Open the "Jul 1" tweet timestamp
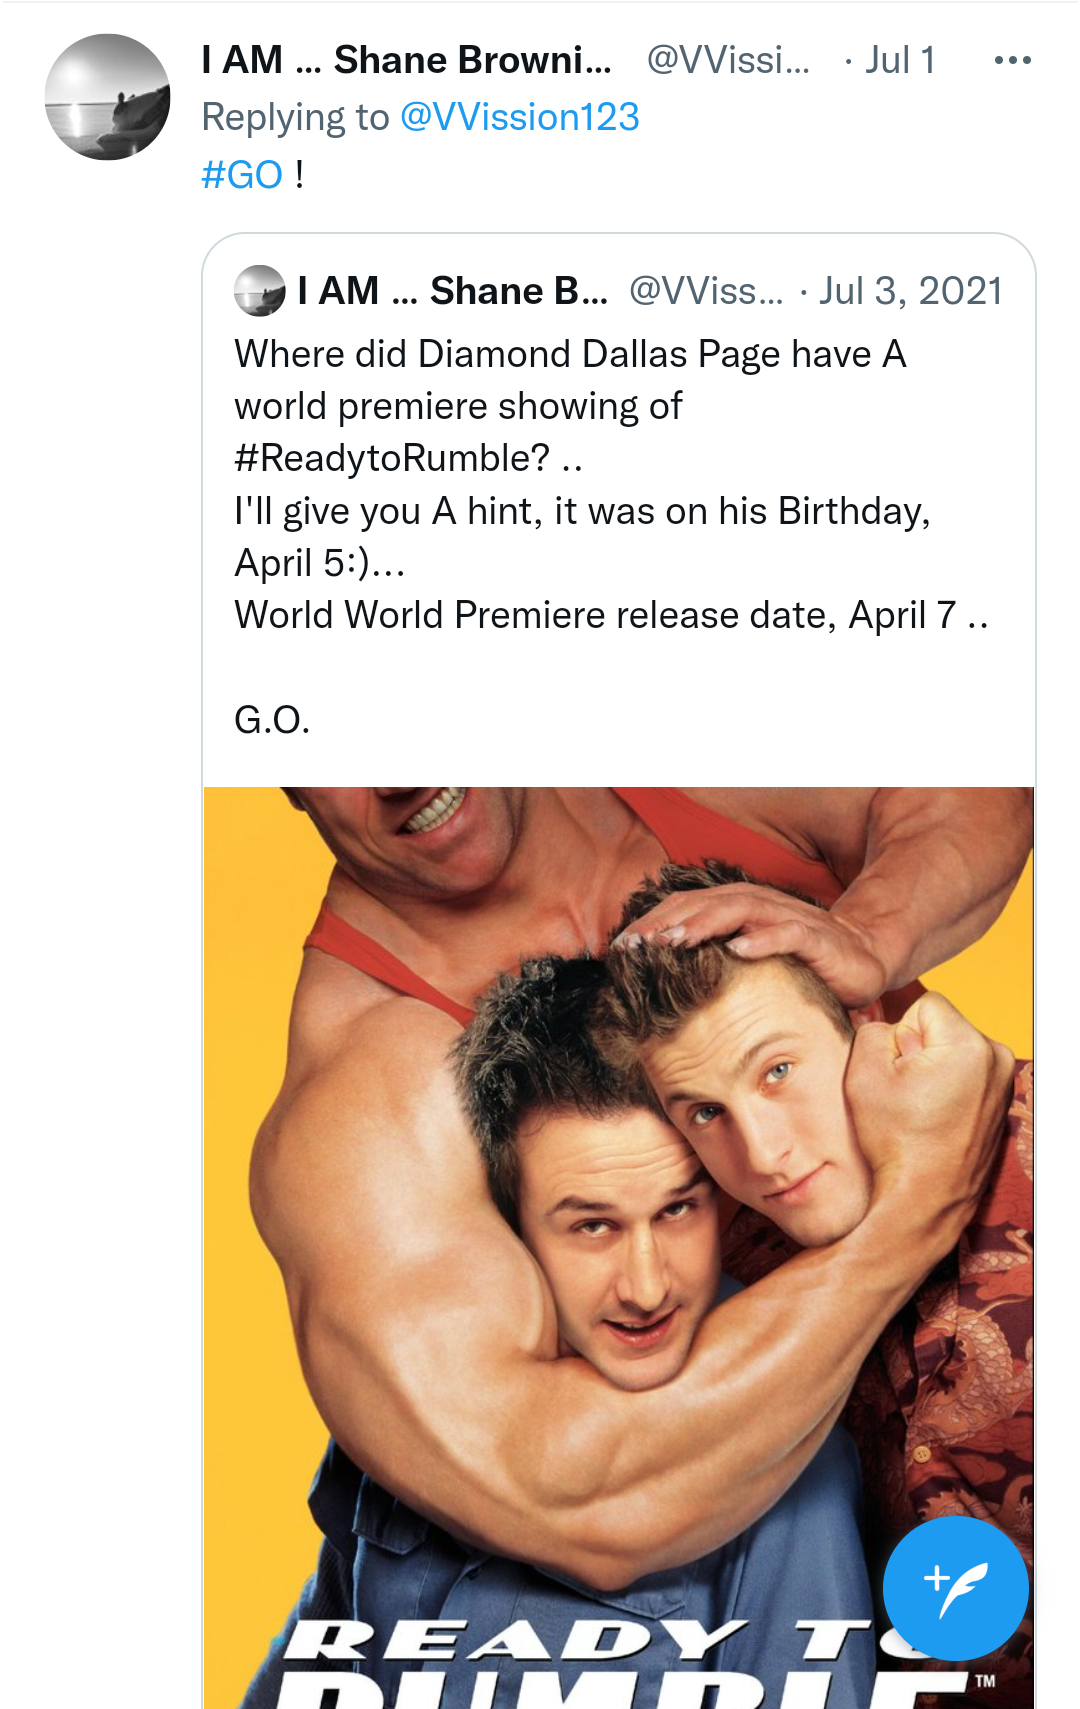This screenshot has height=1709, width=1080. click(x=900, y=61)
